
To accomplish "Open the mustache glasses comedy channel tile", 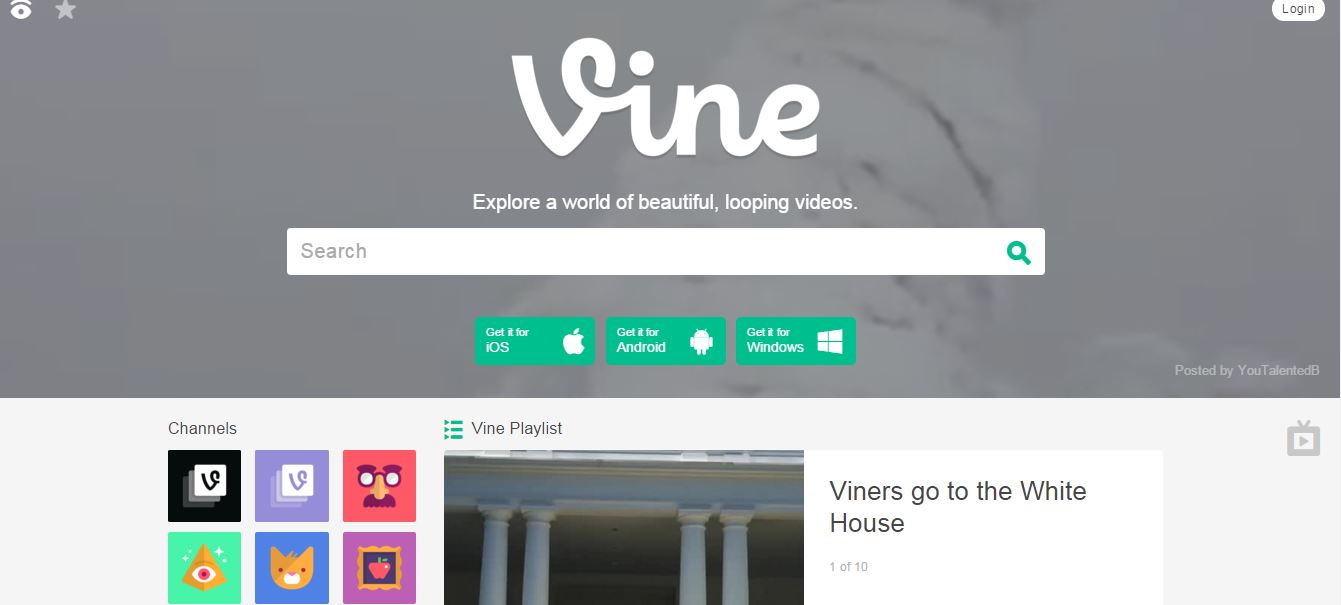I will coord(379,486).
